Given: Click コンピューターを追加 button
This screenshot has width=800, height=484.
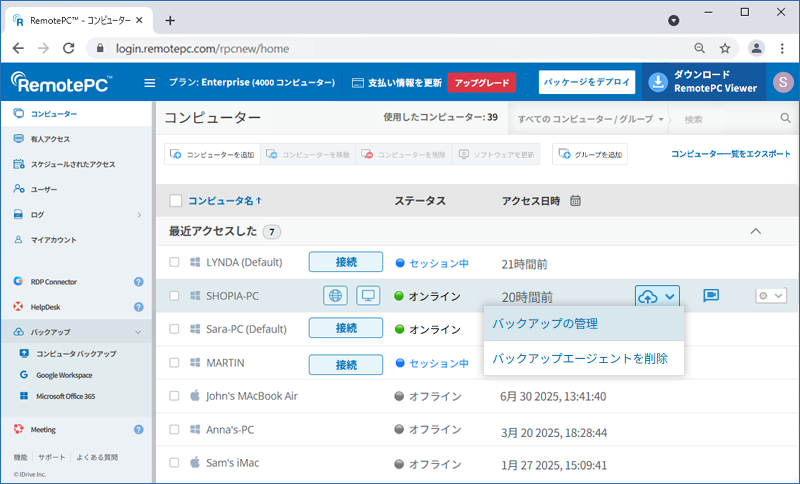Looking at the screenshot, I should [x=212, y=154].
